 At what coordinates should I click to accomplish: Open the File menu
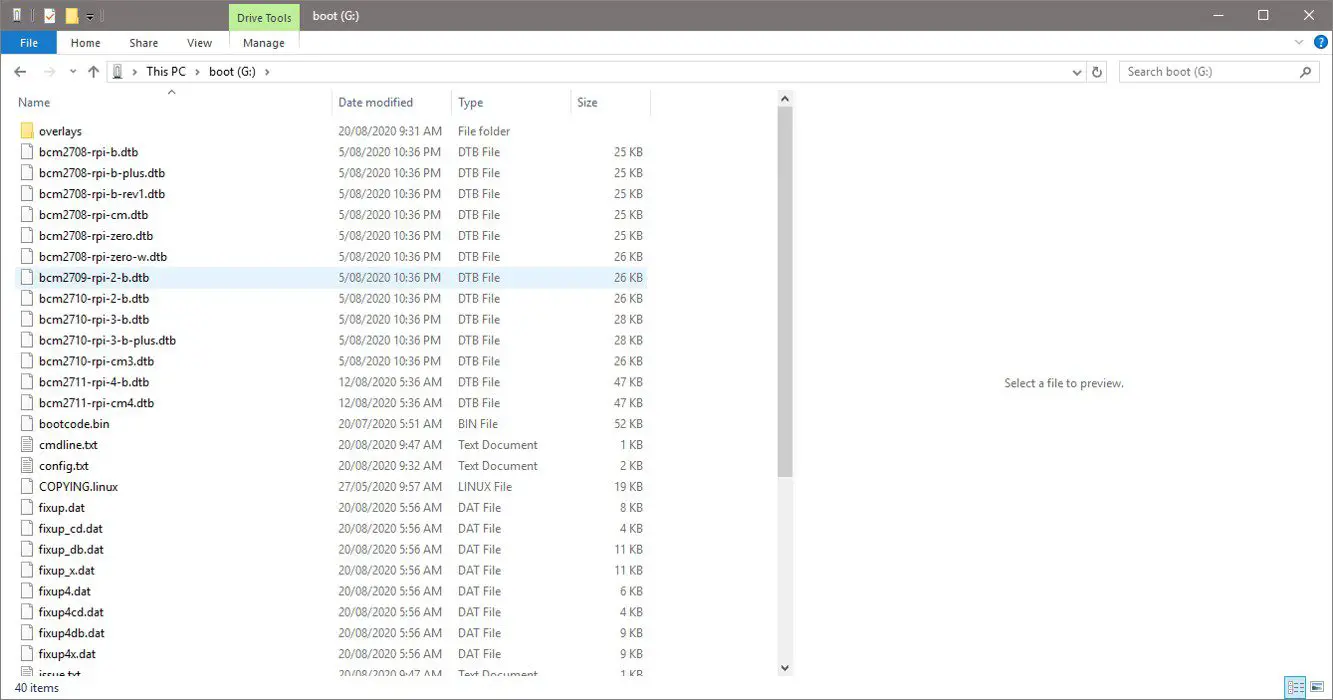[x=29, y=43]
